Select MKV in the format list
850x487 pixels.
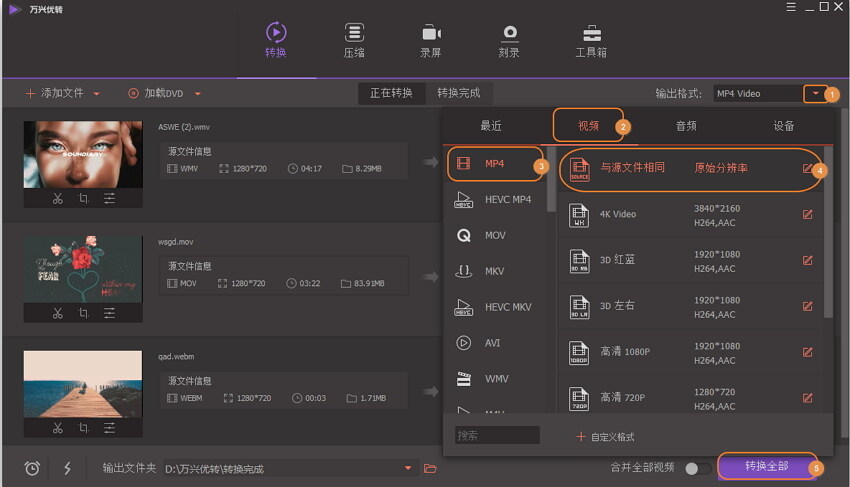[494, 270]
